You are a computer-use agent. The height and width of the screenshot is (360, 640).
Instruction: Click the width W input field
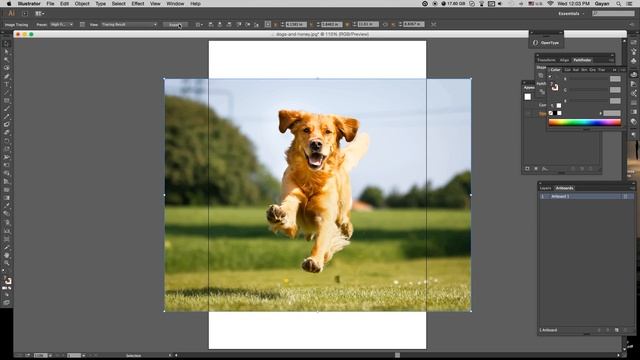click(x=368, y=24)
